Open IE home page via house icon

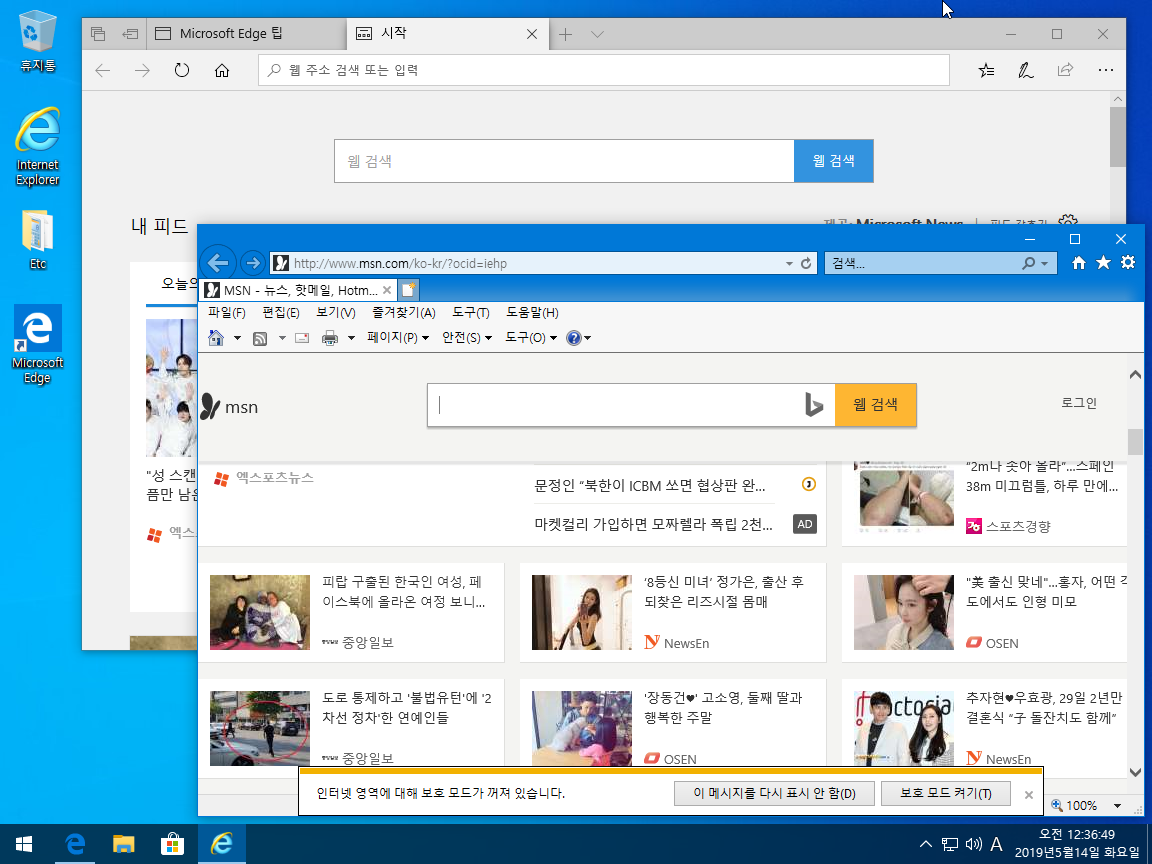[1079, 262]
